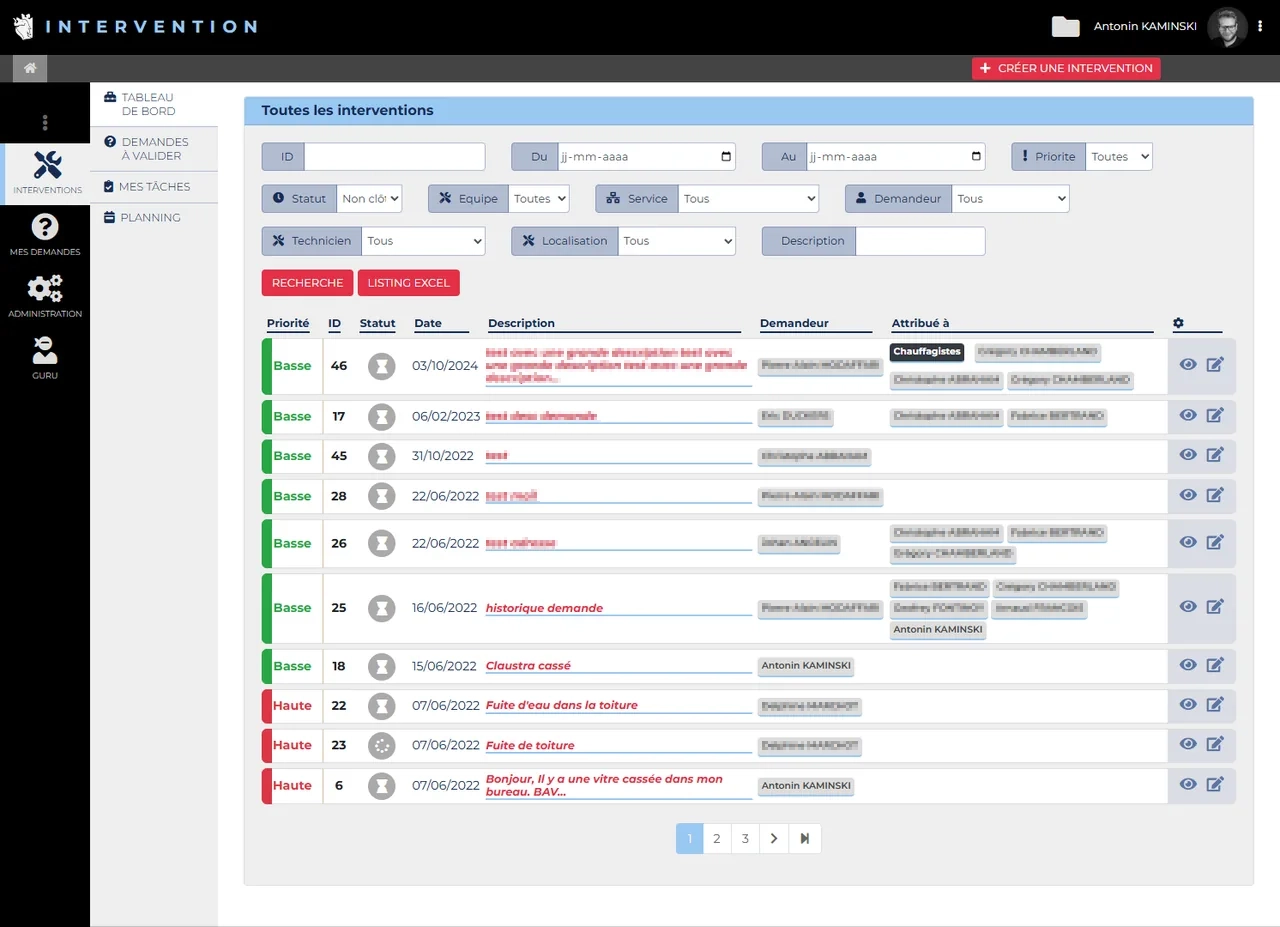View intervention 6 using its eye icon
Image resolution: width=1280 pixels, height=927 pixels.
[1188, 784]
